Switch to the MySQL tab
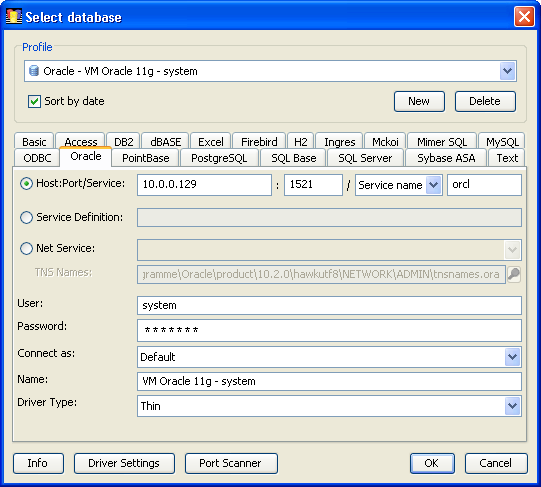 [502, 142]
